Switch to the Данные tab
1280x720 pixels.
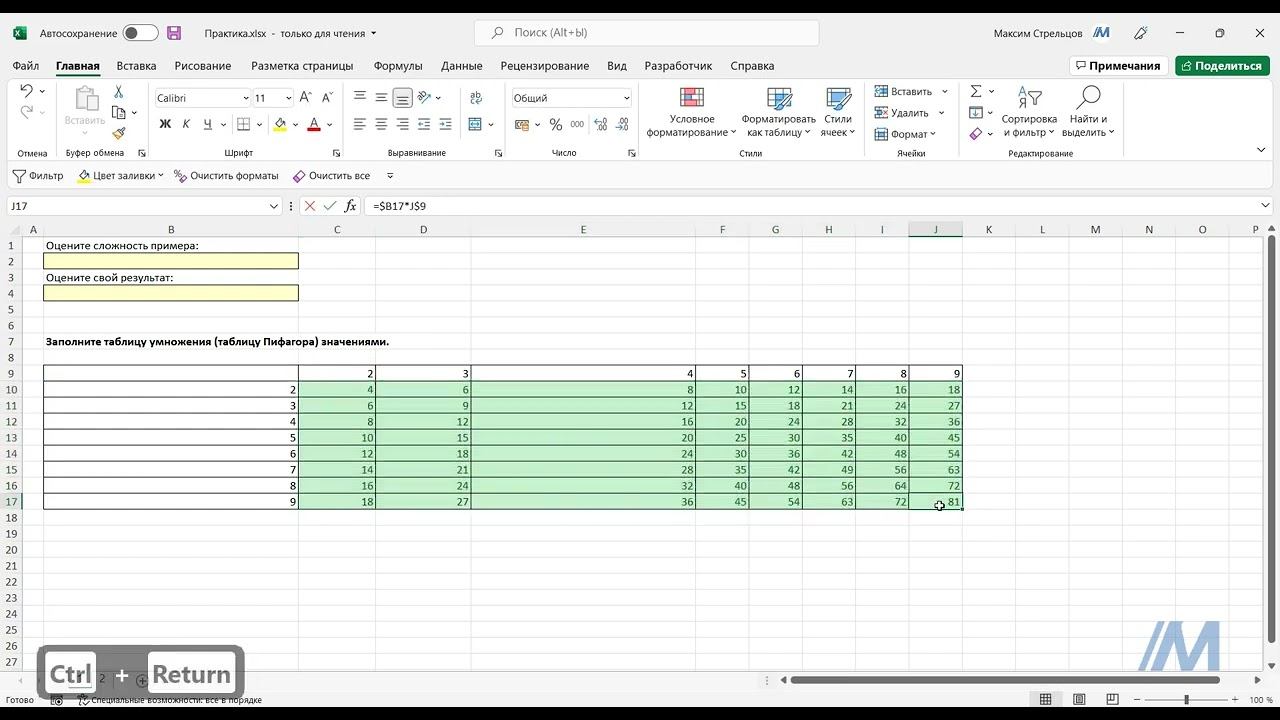coord(462,66)
